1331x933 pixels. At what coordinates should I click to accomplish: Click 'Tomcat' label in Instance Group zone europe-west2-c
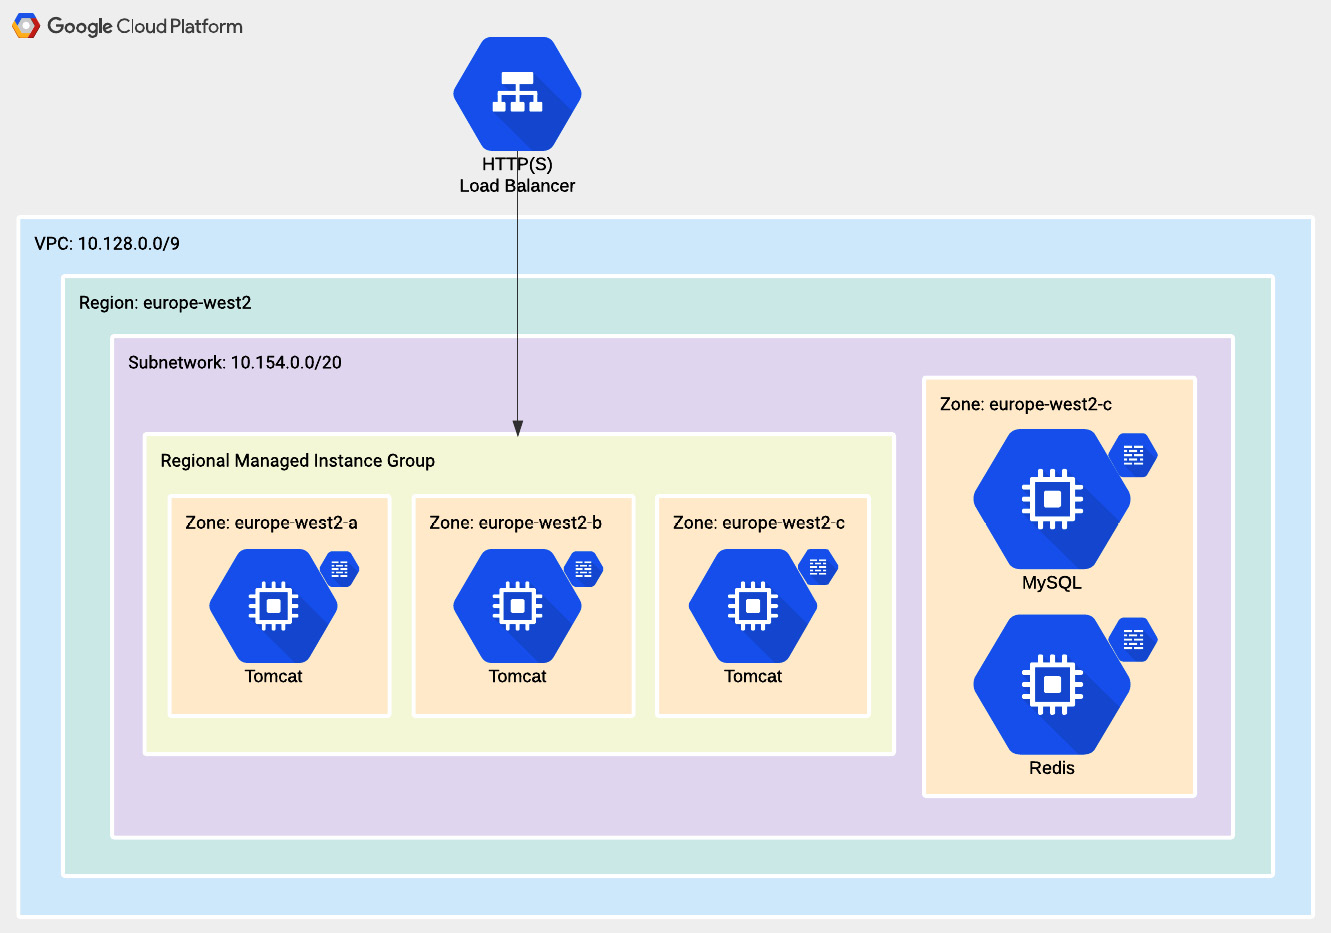[753, 676]
